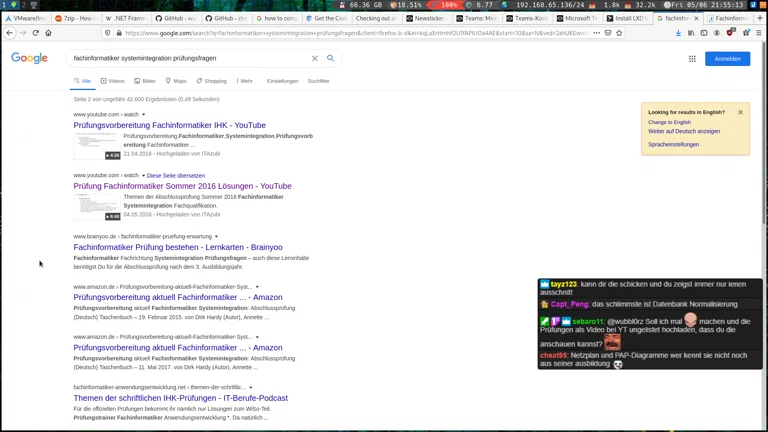Show site security padlock info
Image resolution: width=768 pixels, height=432 pixels.
click(119, 33)
